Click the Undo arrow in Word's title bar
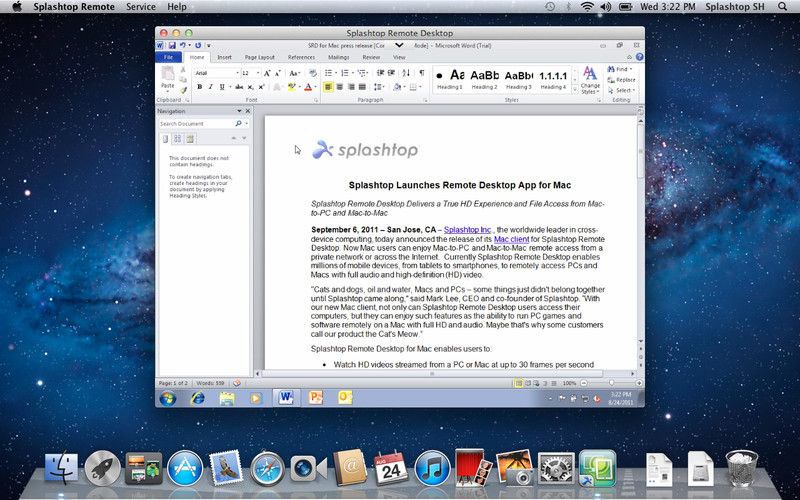 (182, 45)
